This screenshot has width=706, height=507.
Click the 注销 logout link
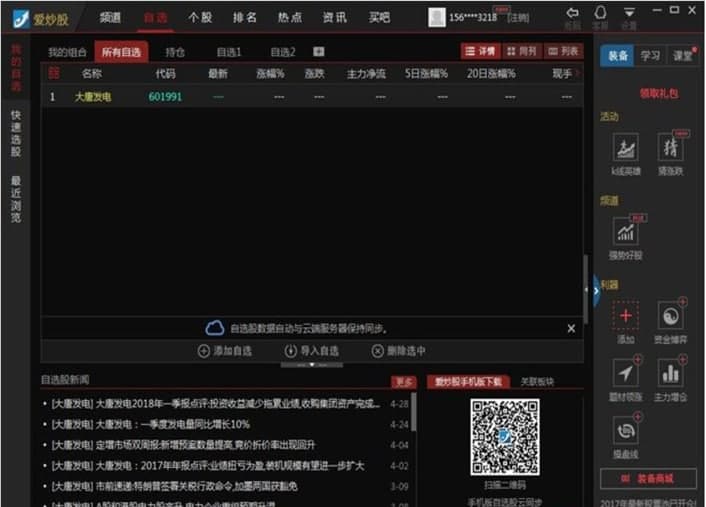pos(518,18)
